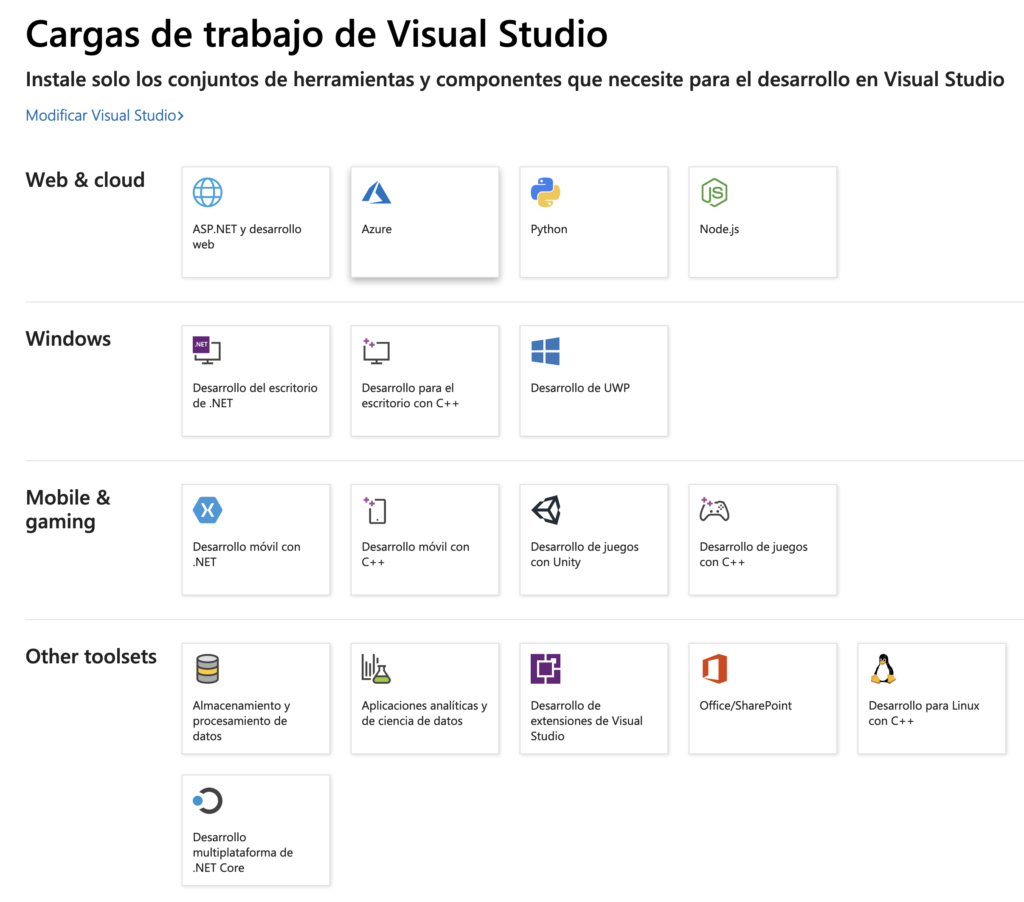1024x902 pixels.
Task: Select the Azure workload label
Action: click(x=377, y=229)
